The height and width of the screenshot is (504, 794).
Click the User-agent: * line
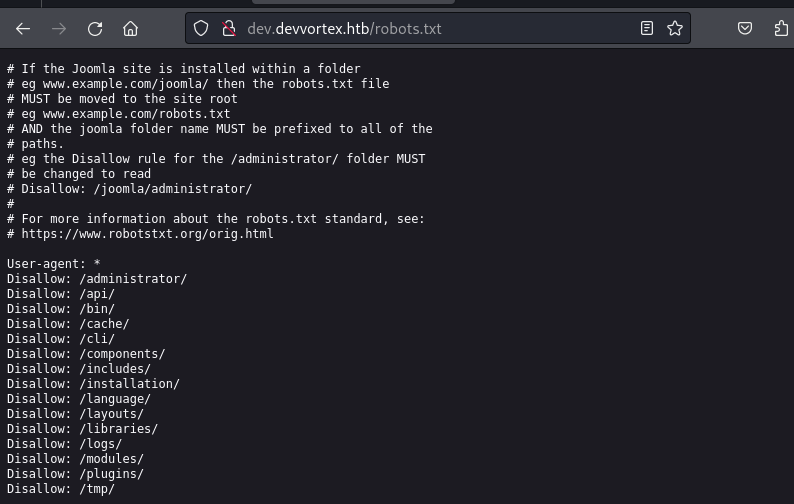(54, 264)
